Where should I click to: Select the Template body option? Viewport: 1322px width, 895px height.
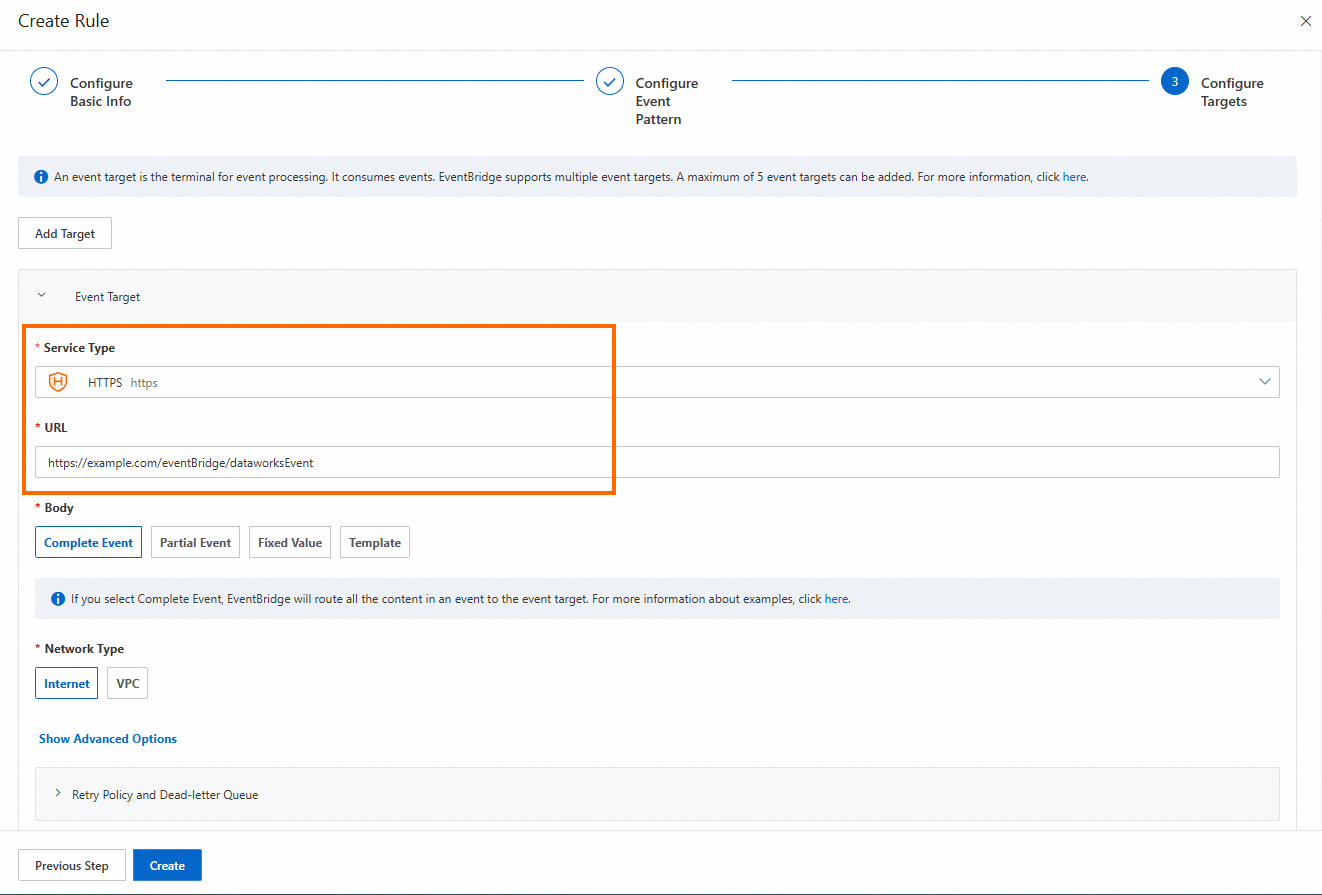tap(375, 543)
